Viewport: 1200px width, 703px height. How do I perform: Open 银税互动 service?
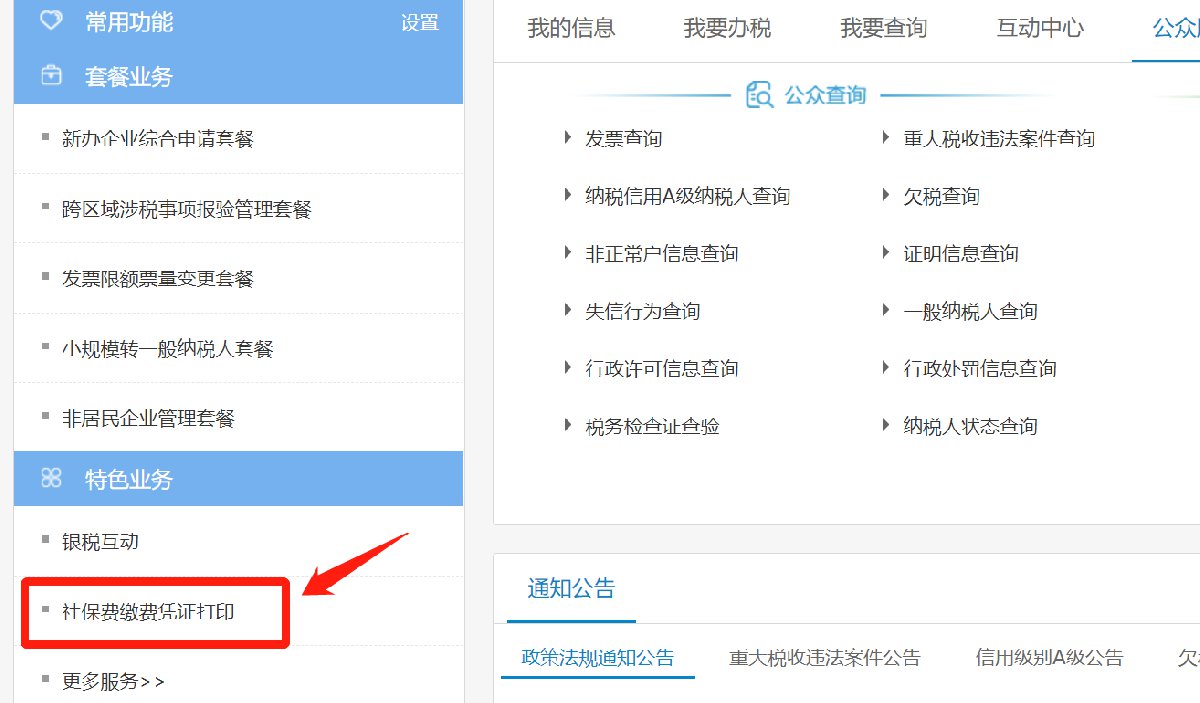(x=100, y=542)
